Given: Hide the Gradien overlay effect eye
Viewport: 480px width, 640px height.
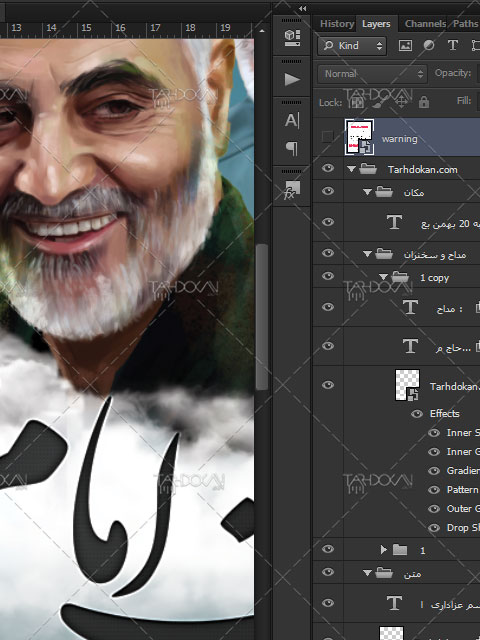Looking at the screenshot, I should click(x=434, y=471).
